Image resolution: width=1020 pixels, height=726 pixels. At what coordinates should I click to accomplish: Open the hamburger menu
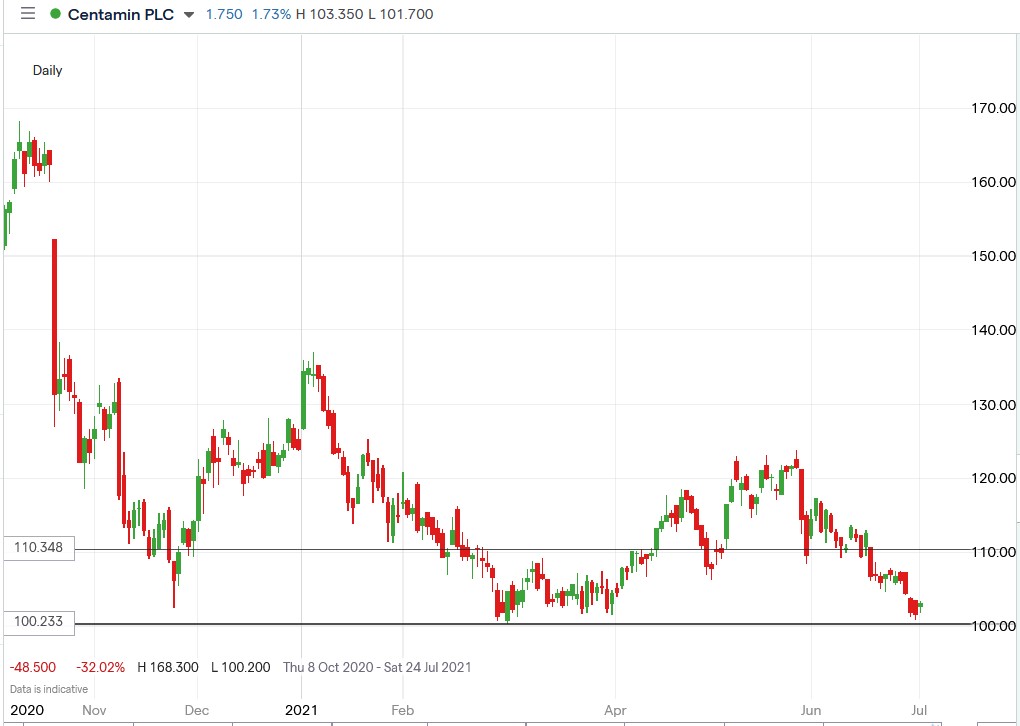(x=27, y=14)
